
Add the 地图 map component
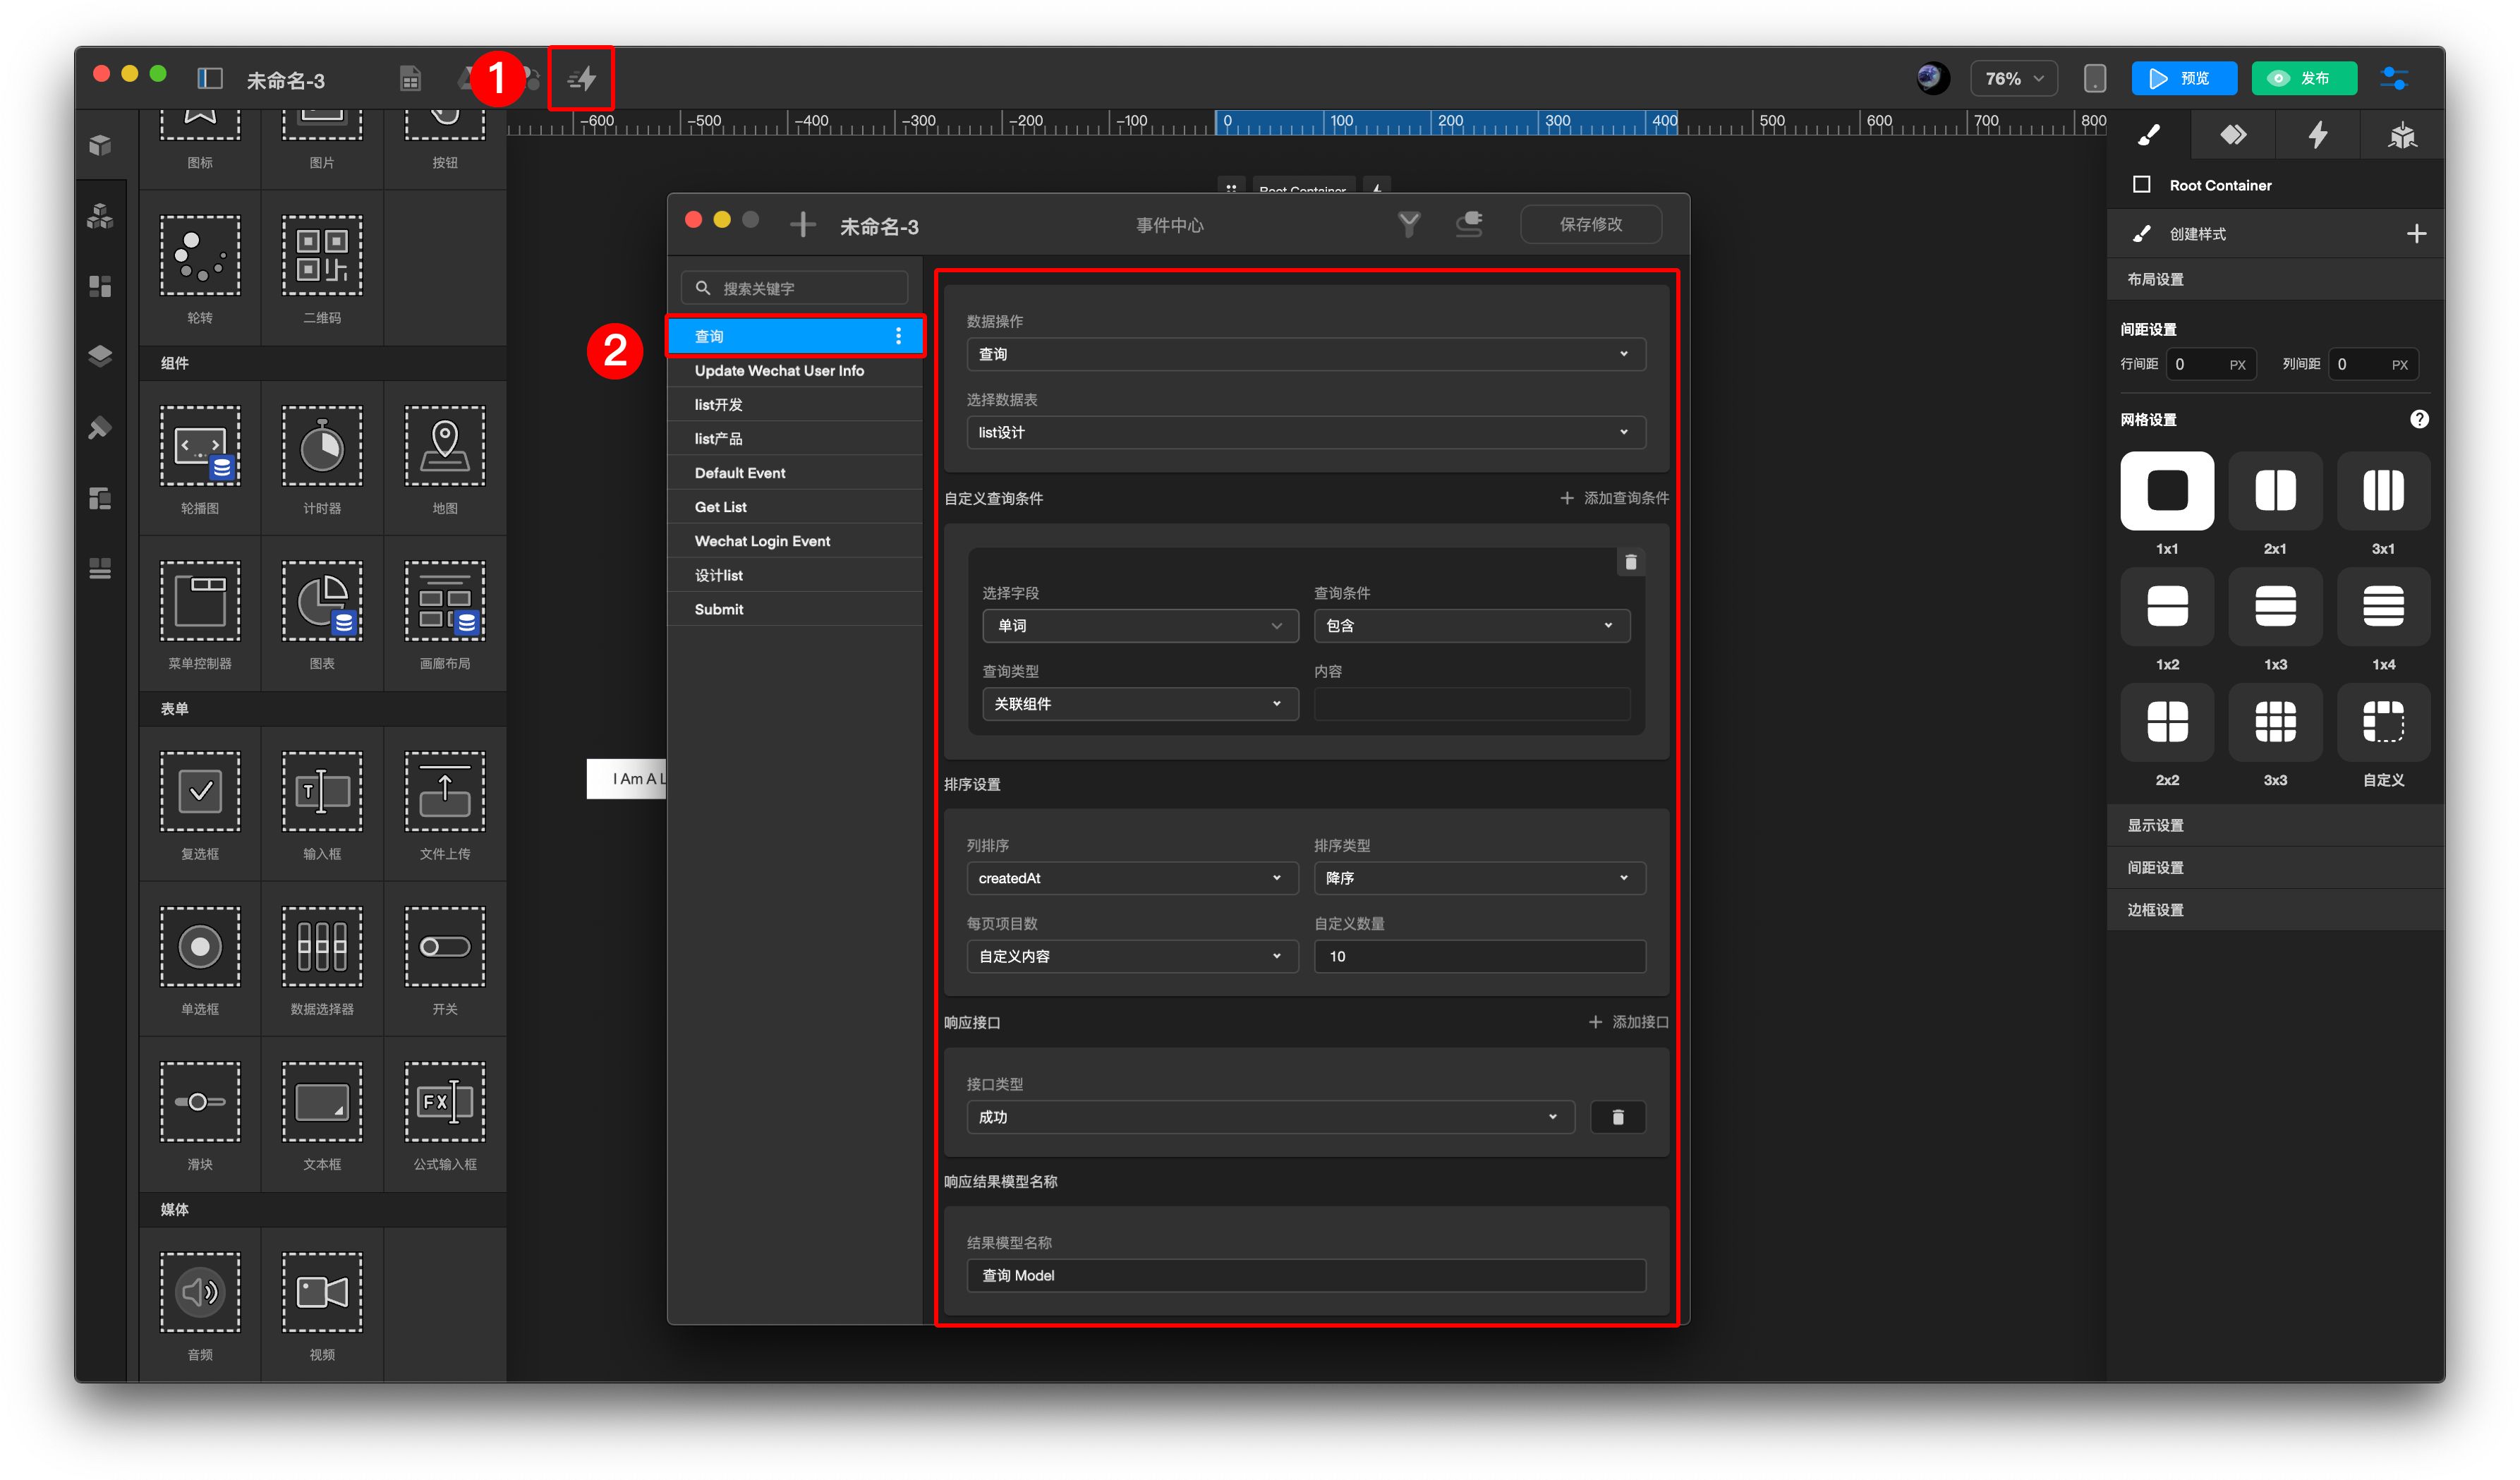pos(445,446)
